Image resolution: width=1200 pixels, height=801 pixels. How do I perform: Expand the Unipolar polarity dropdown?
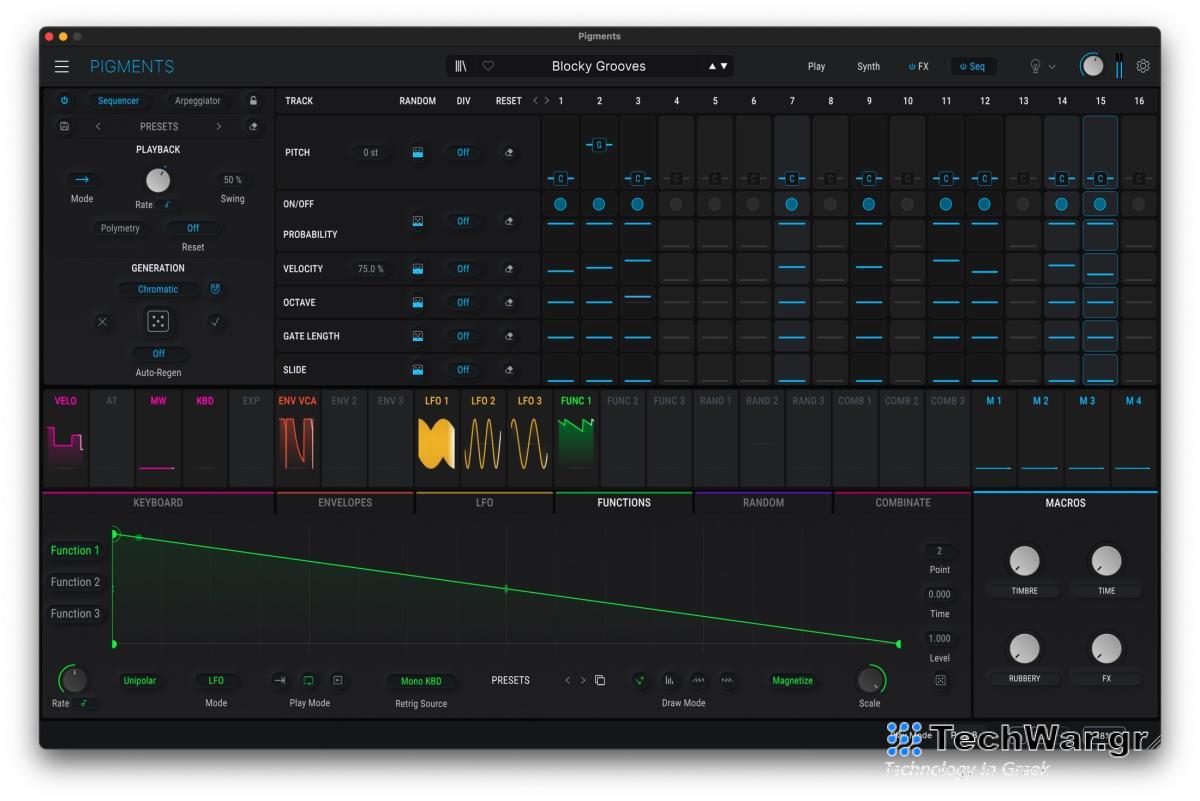point(139,681)
